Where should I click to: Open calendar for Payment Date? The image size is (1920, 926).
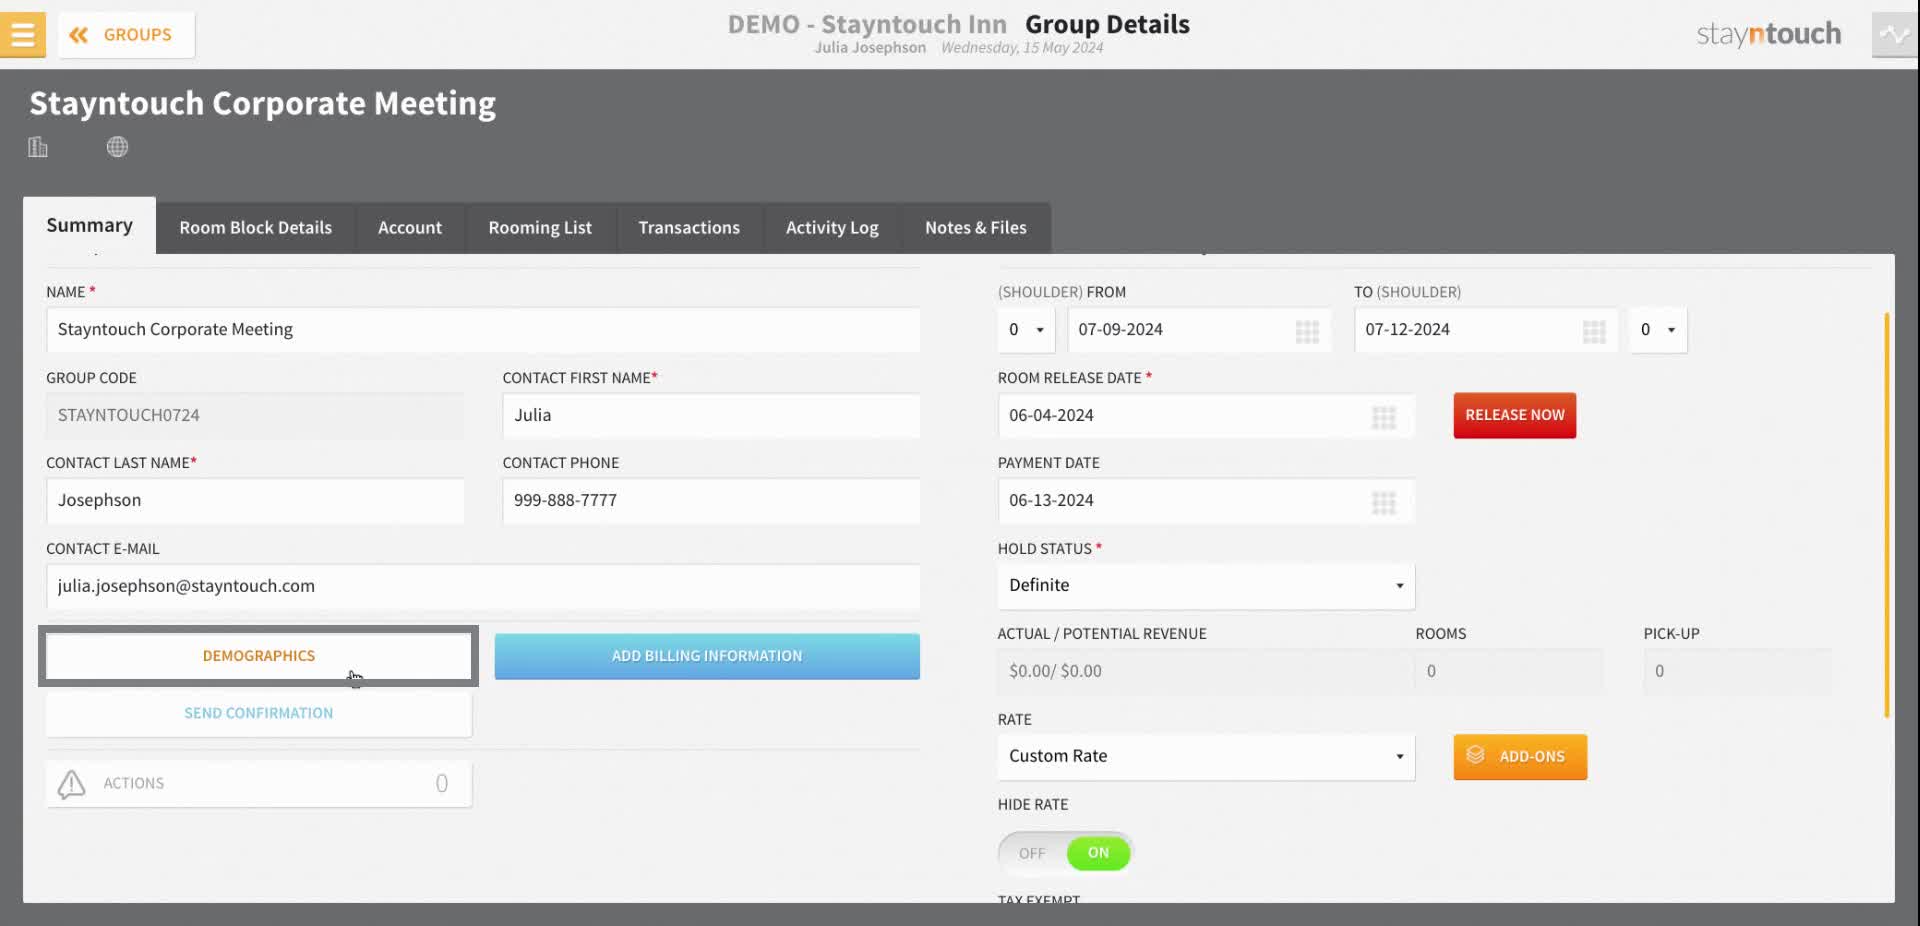pyautogui.click(x=1384, y=502)
